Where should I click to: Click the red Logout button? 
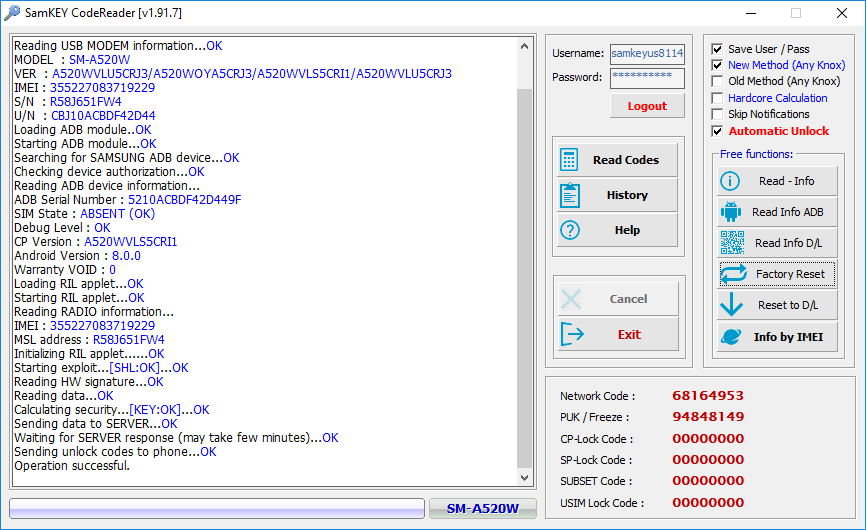point(647,106)
